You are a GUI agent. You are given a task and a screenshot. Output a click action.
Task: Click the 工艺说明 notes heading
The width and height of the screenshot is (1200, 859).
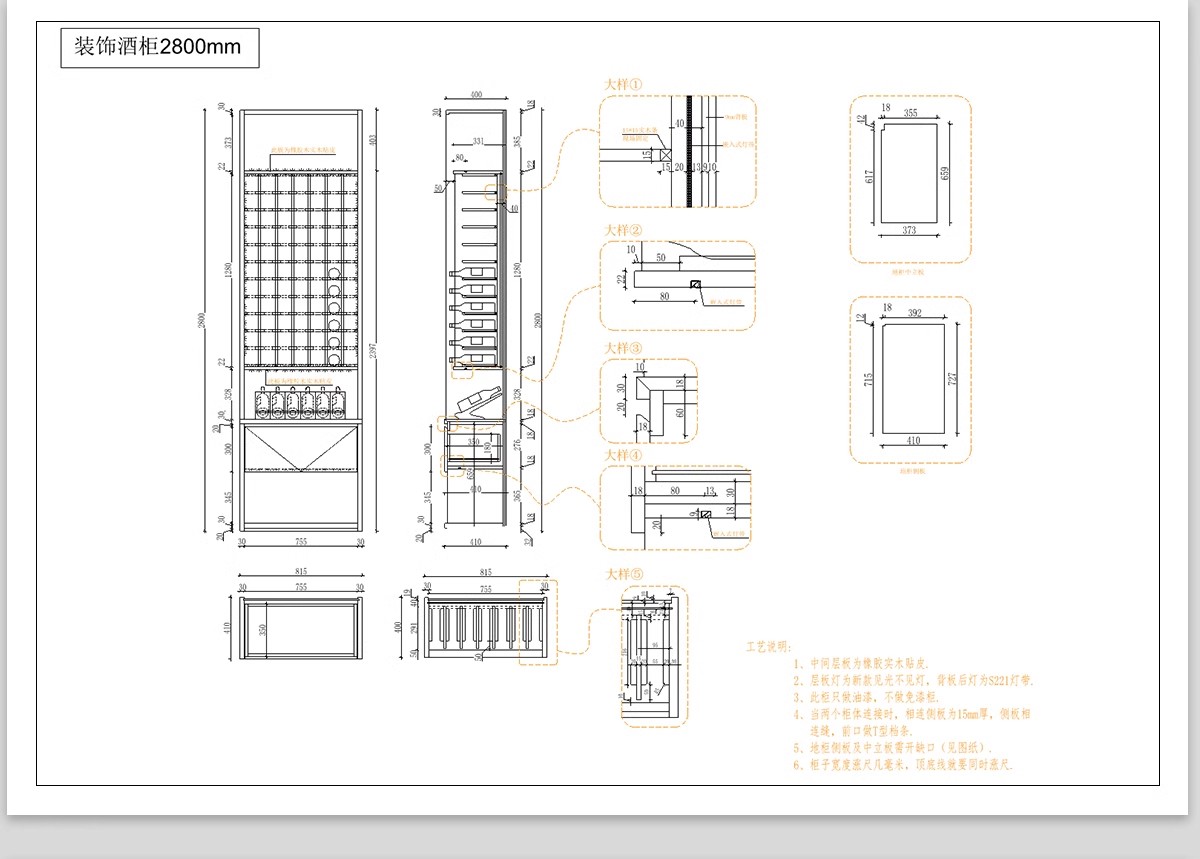768,646
